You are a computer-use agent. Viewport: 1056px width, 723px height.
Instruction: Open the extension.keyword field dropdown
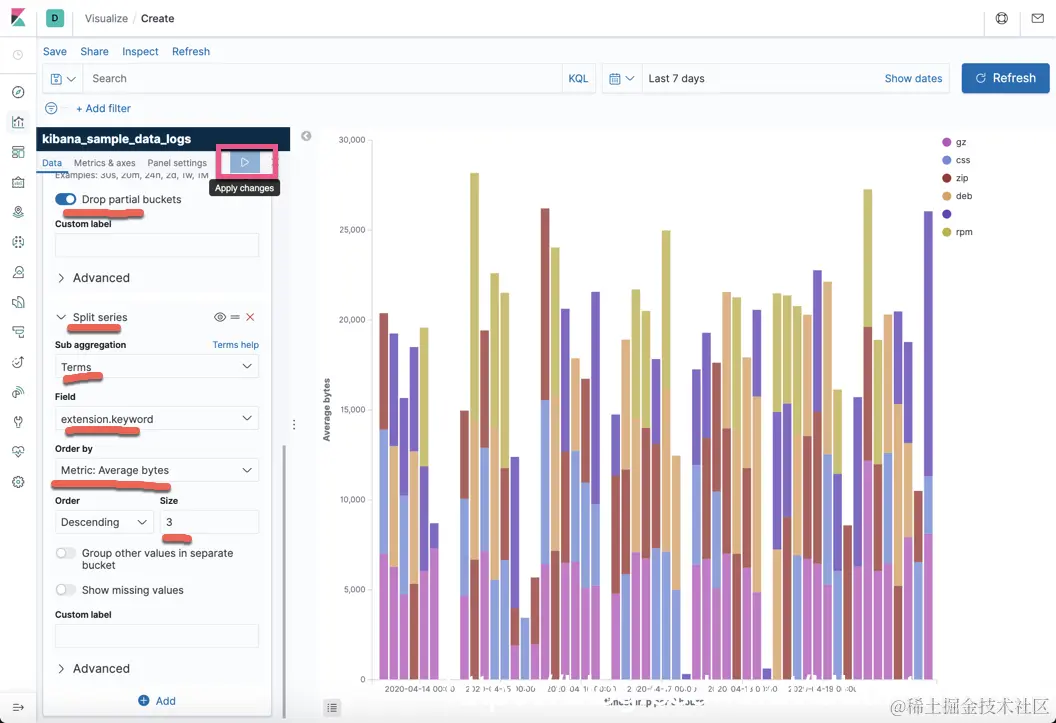pyautogui.click(x=157, y=418)
